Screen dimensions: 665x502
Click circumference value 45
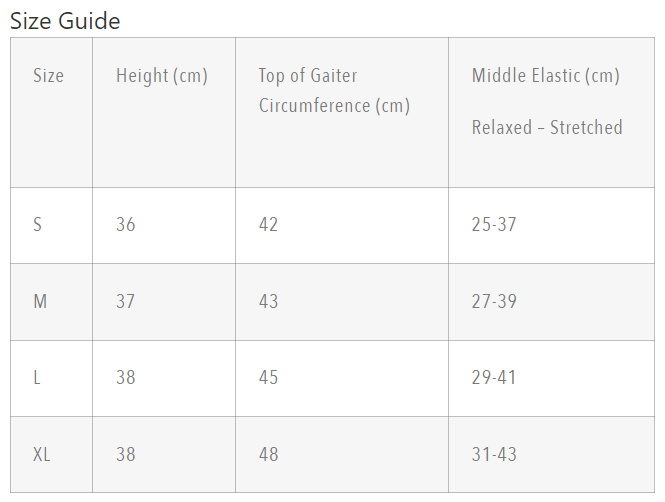(x=269, y=378)
